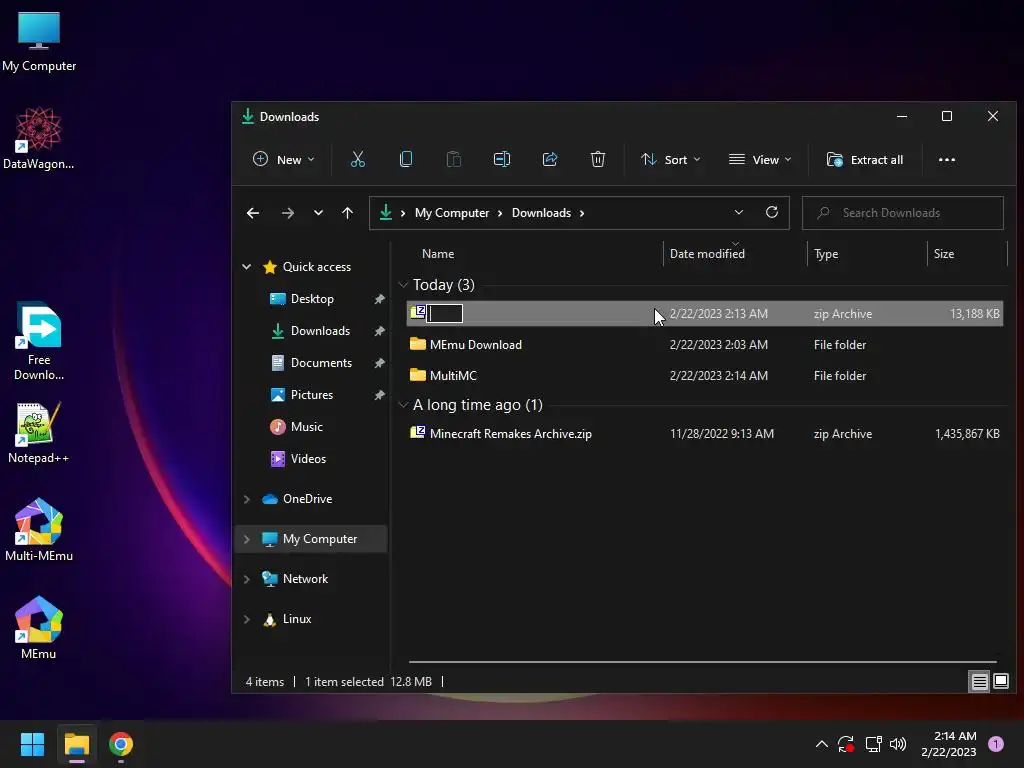1024x768 pixels.
Task: Open the New item dropdown
Action: click(x=283, y=159)
